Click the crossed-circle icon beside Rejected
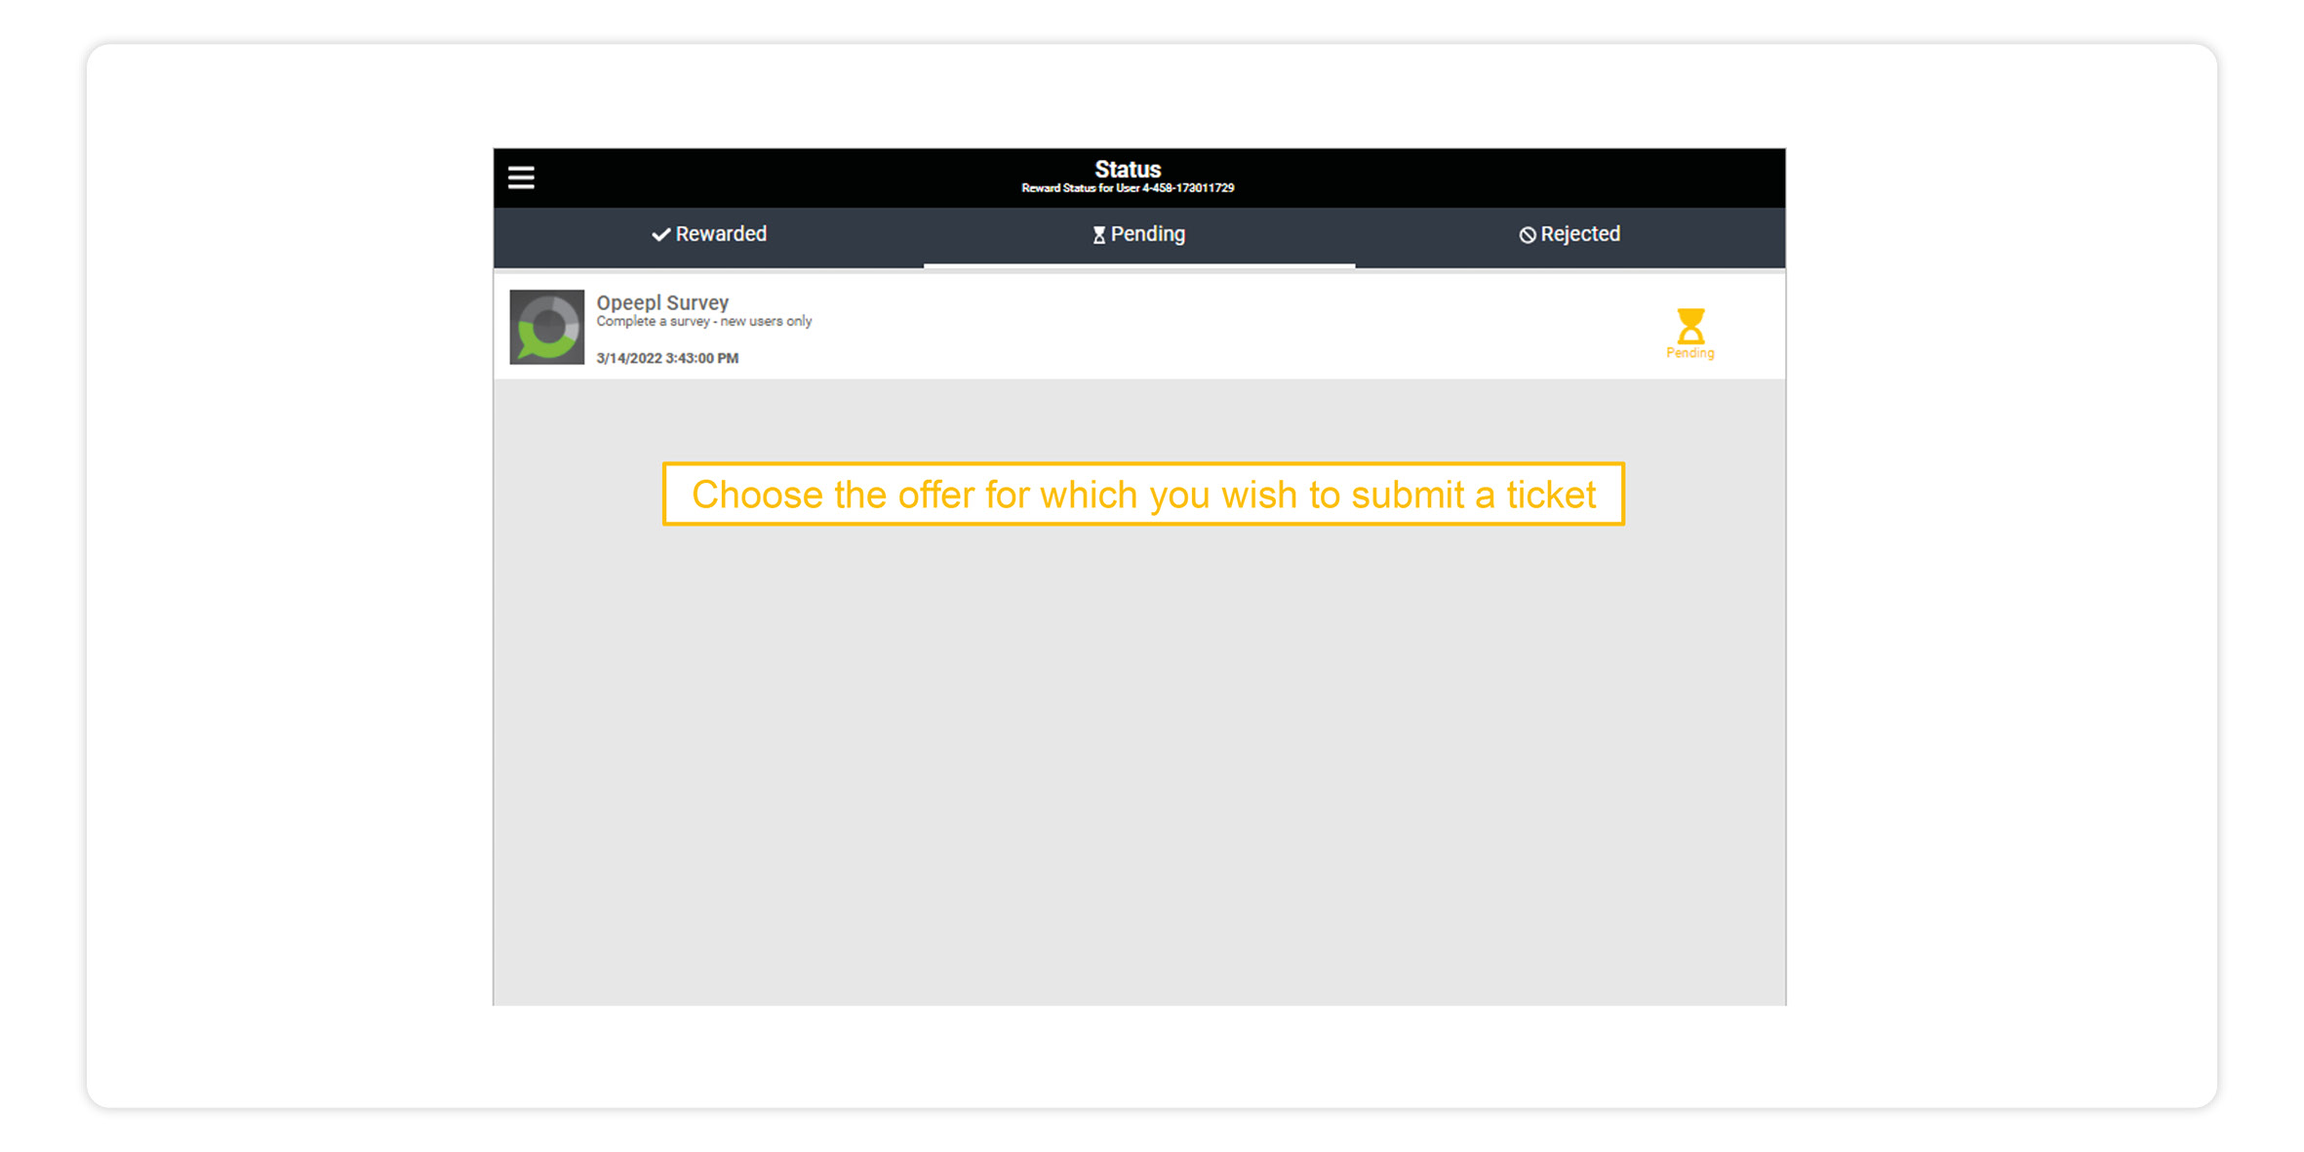 1527,235
